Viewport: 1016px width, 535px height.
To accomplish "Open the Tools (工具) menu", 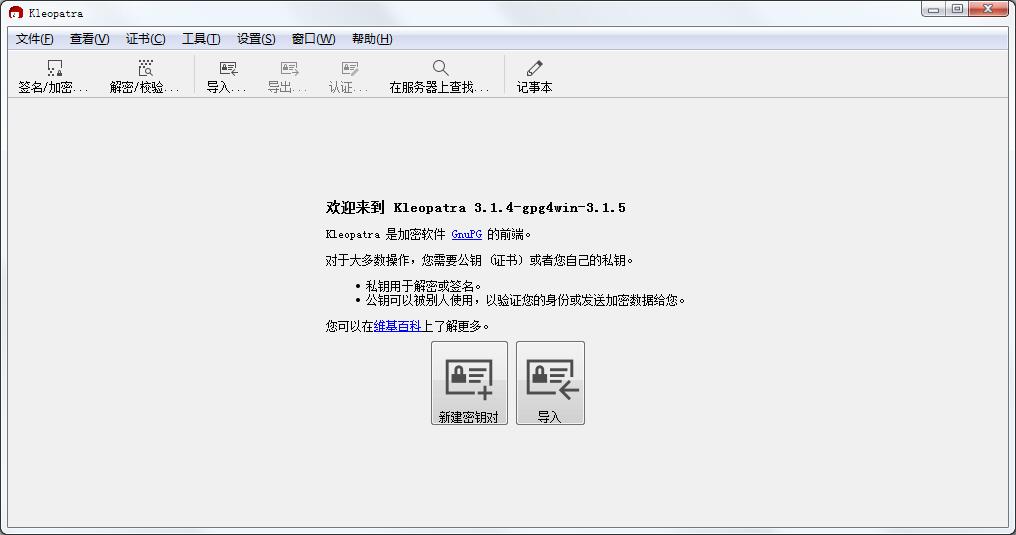I will [x=201, y=39].
